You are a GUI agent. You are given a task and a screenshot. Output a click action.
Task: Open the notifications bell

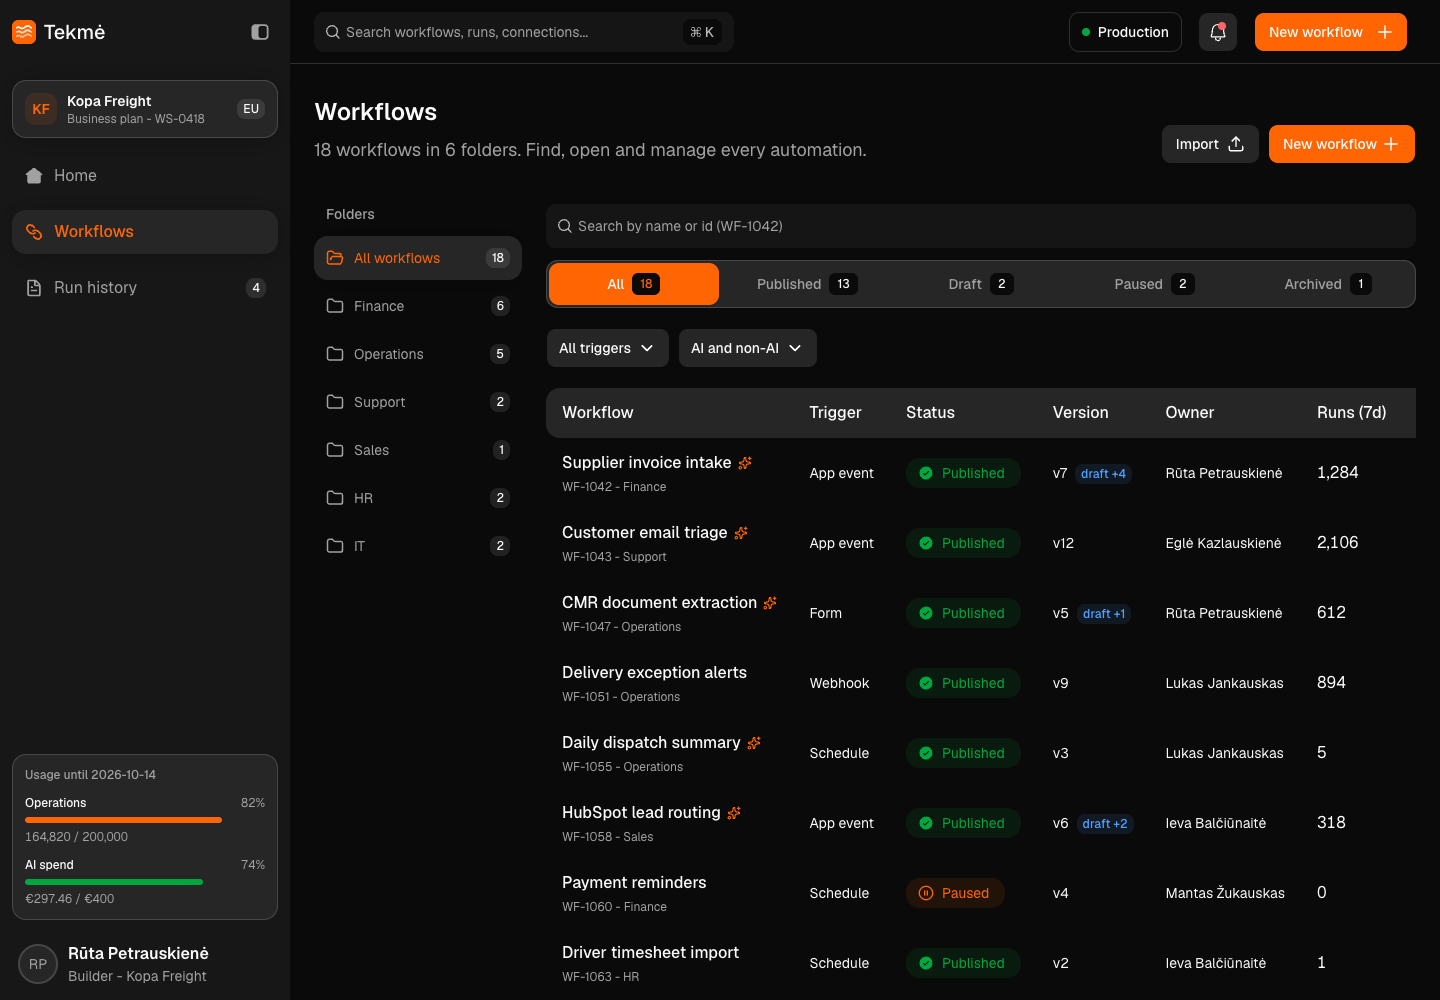[1218, 32]
